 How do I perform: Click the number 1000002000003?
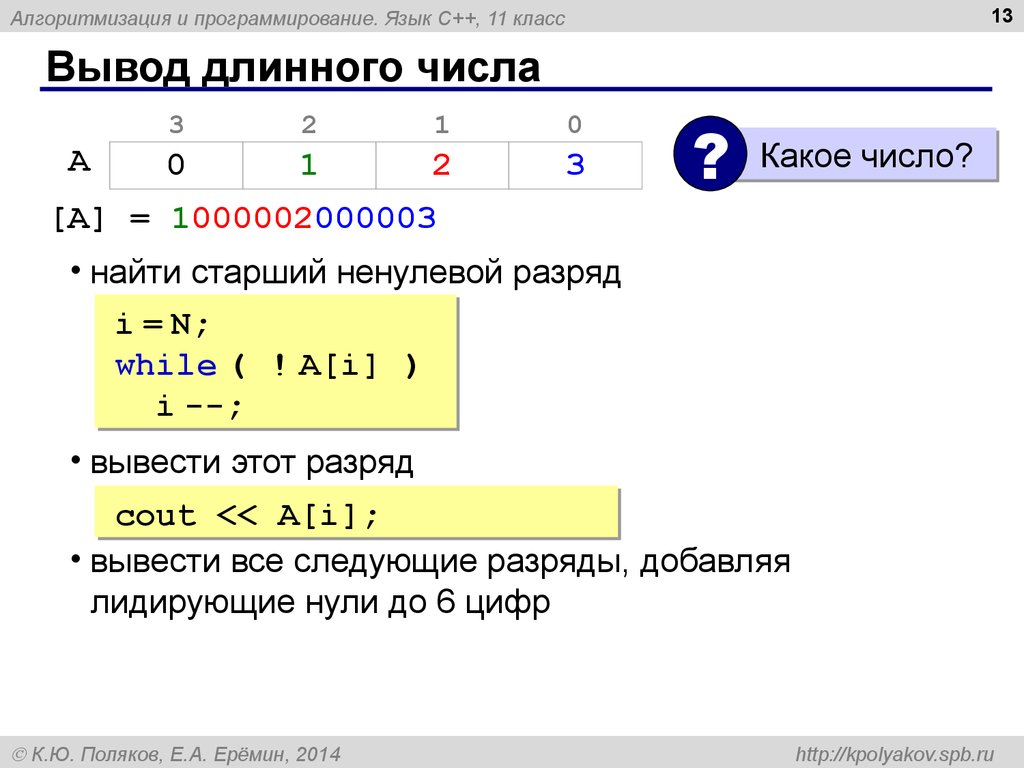coord(304,218)
